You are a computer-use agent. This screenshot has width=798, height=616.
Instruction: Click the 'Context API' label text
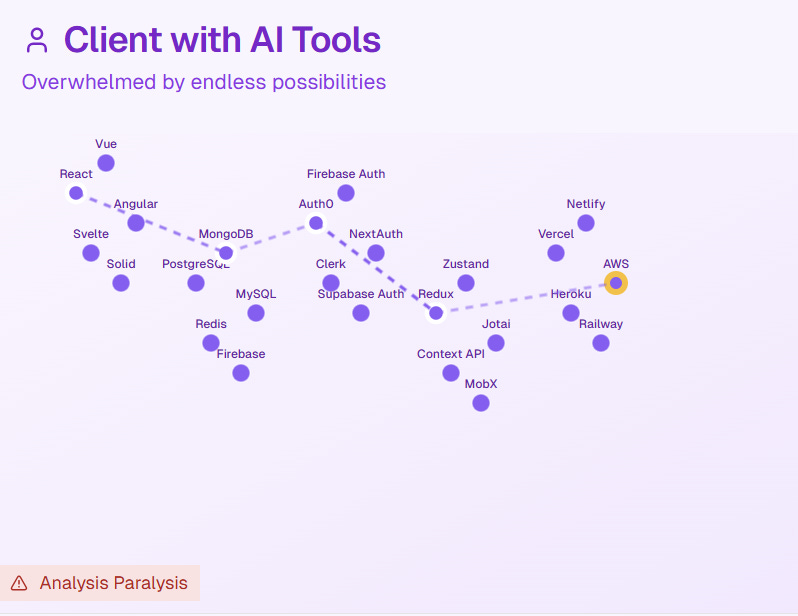pyautogui.click(x=451, y=354)
